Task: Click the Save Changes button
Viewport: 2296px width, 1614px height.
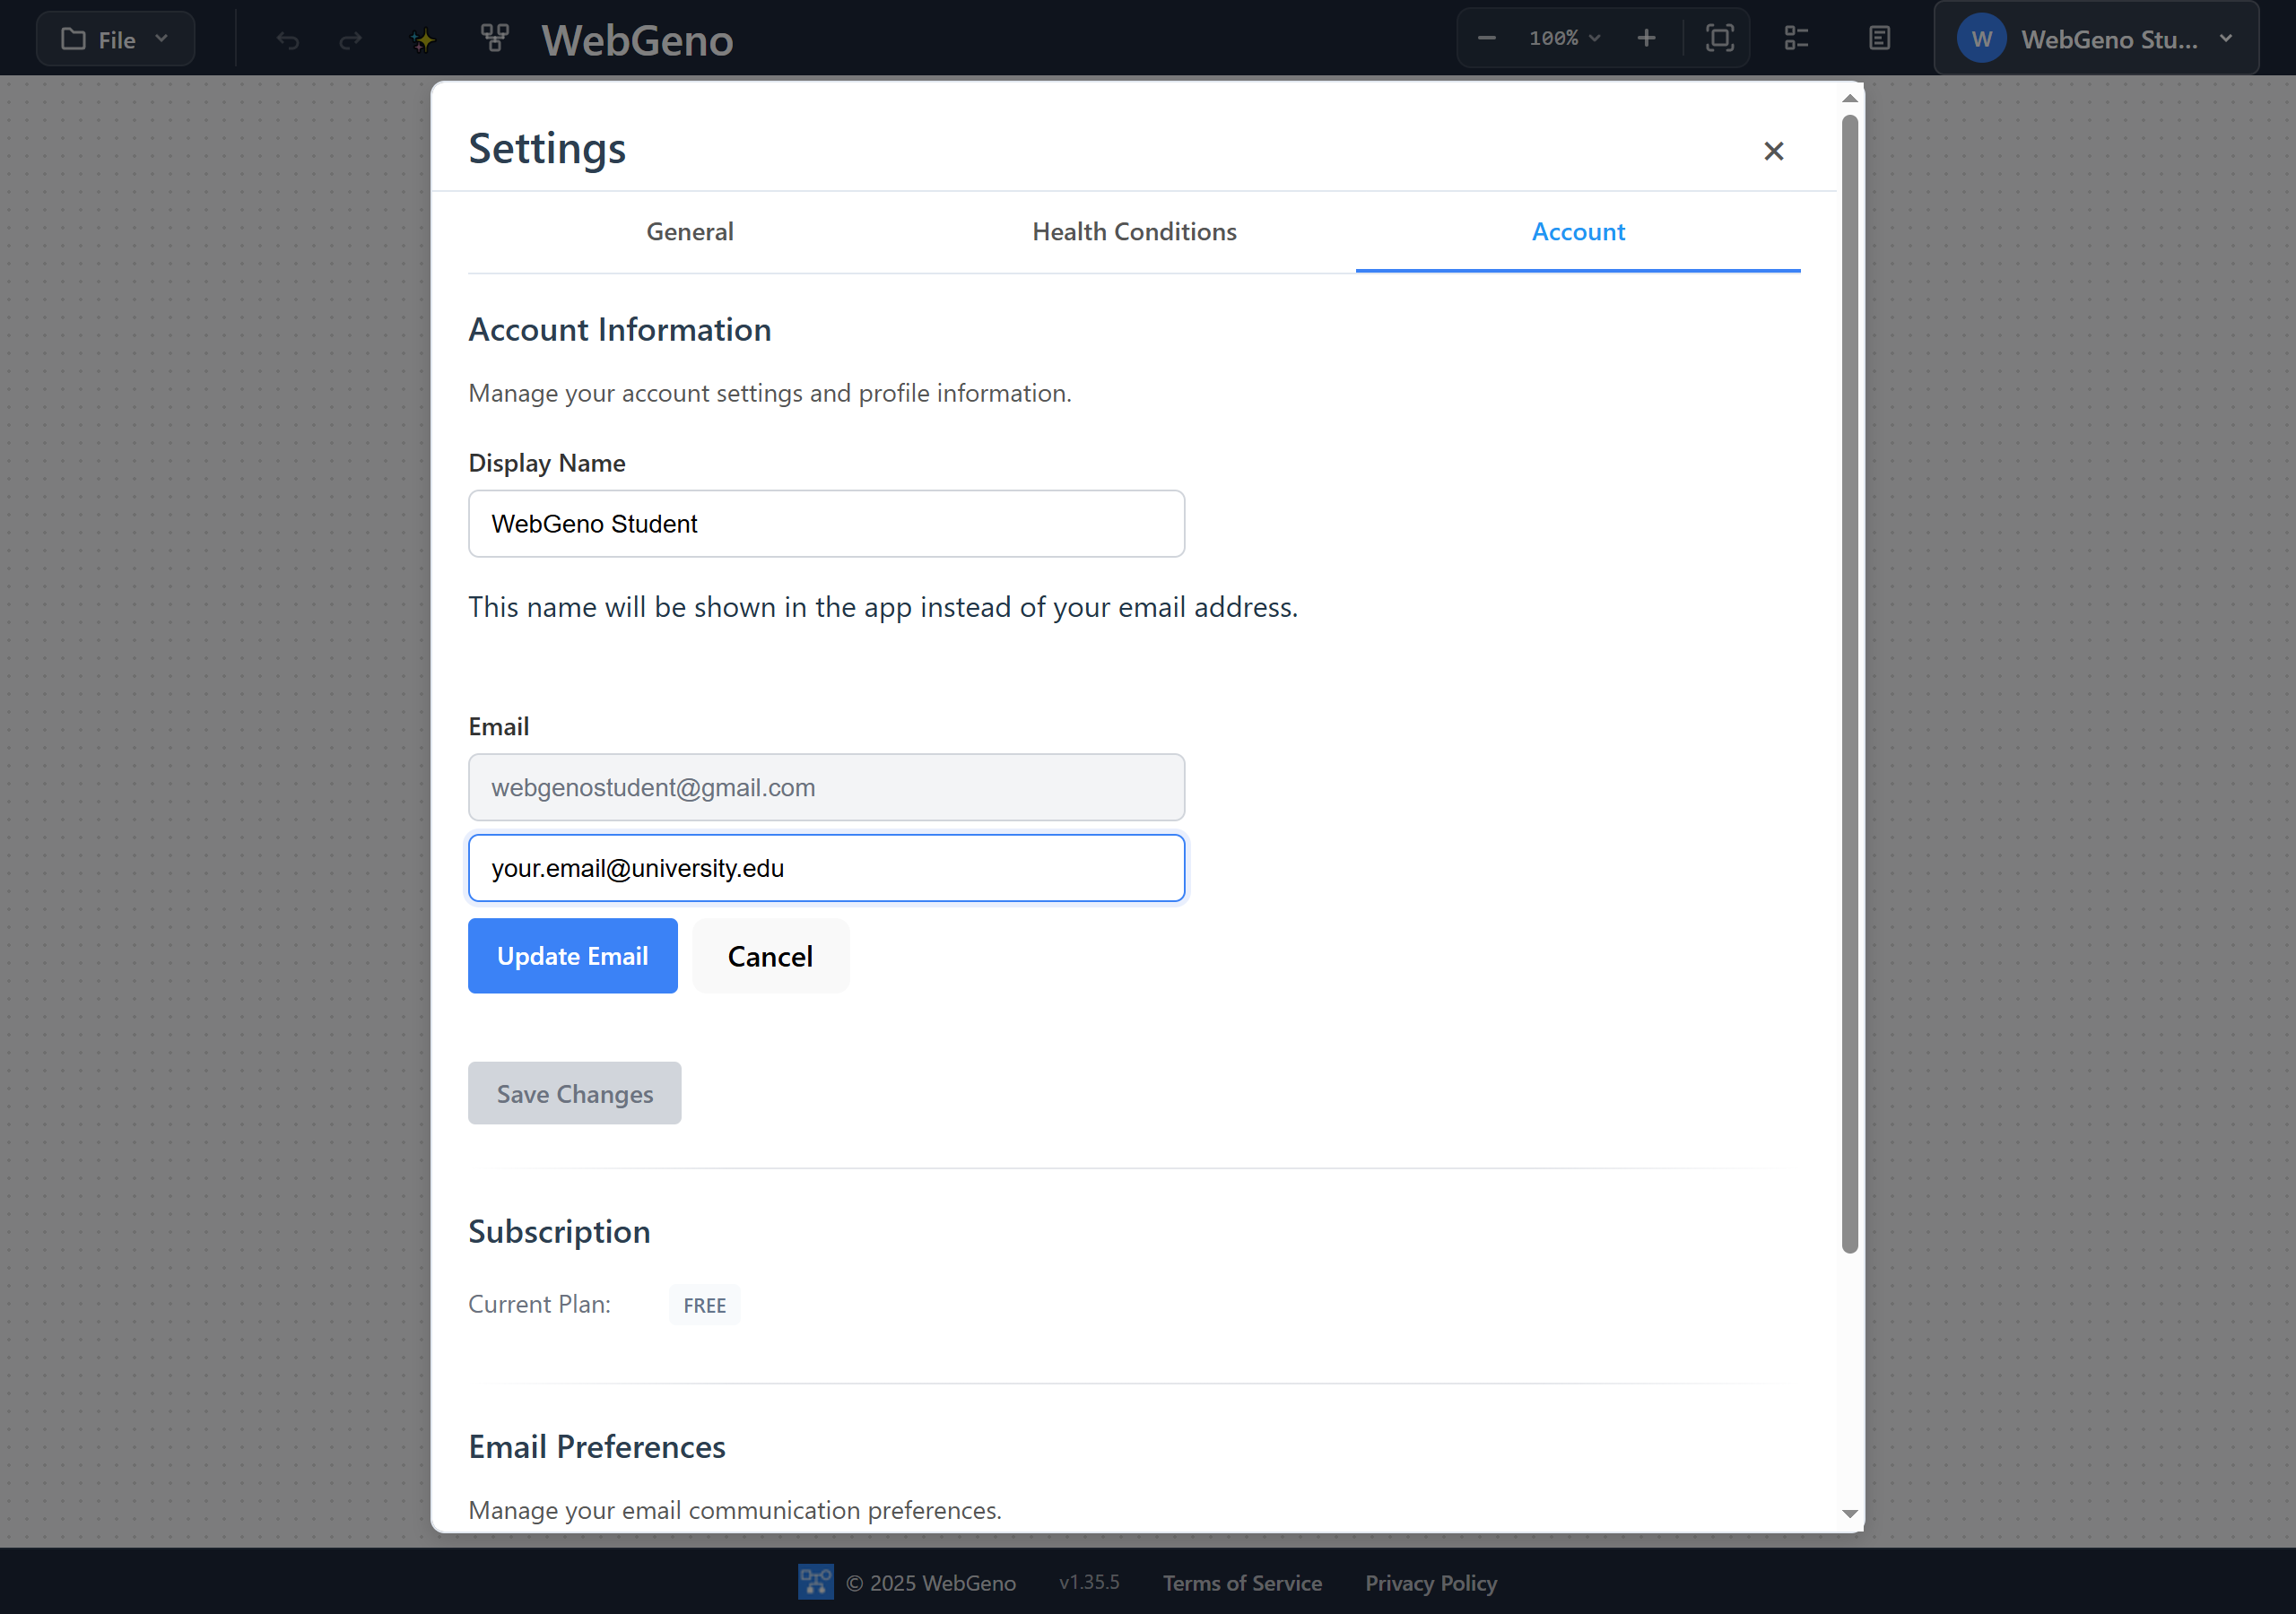Action: coord(574,1093)
